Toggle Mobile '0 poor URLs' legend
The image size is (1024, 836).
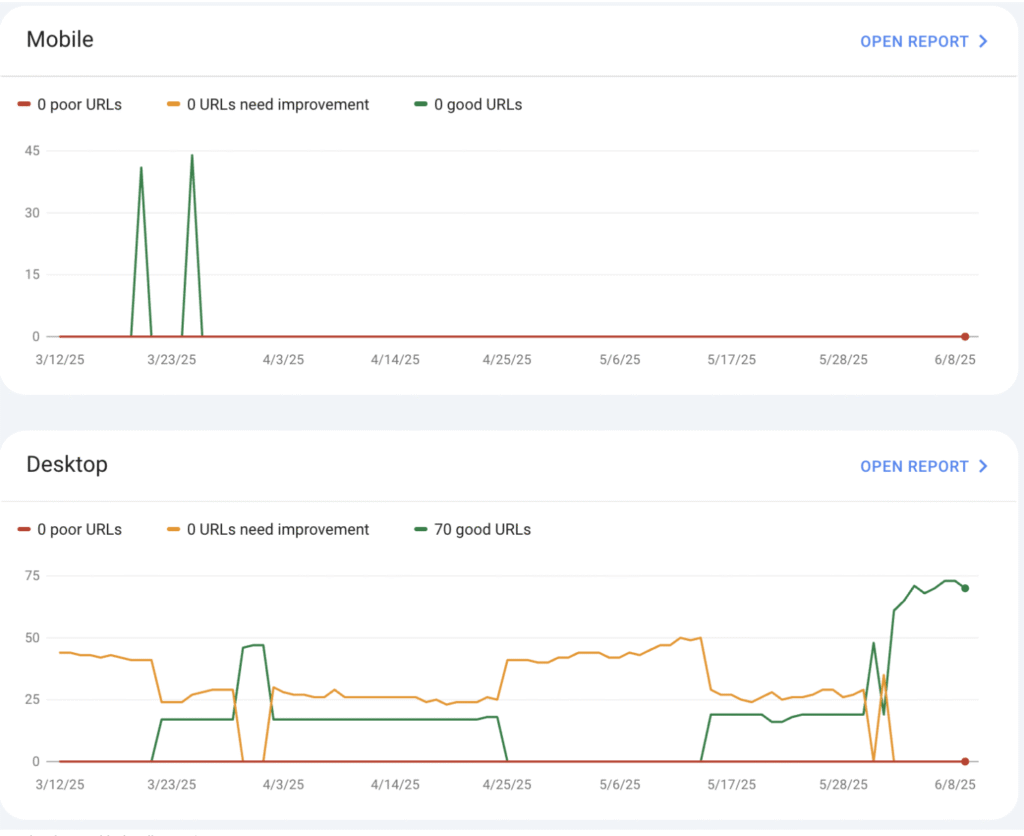point(70,104)
